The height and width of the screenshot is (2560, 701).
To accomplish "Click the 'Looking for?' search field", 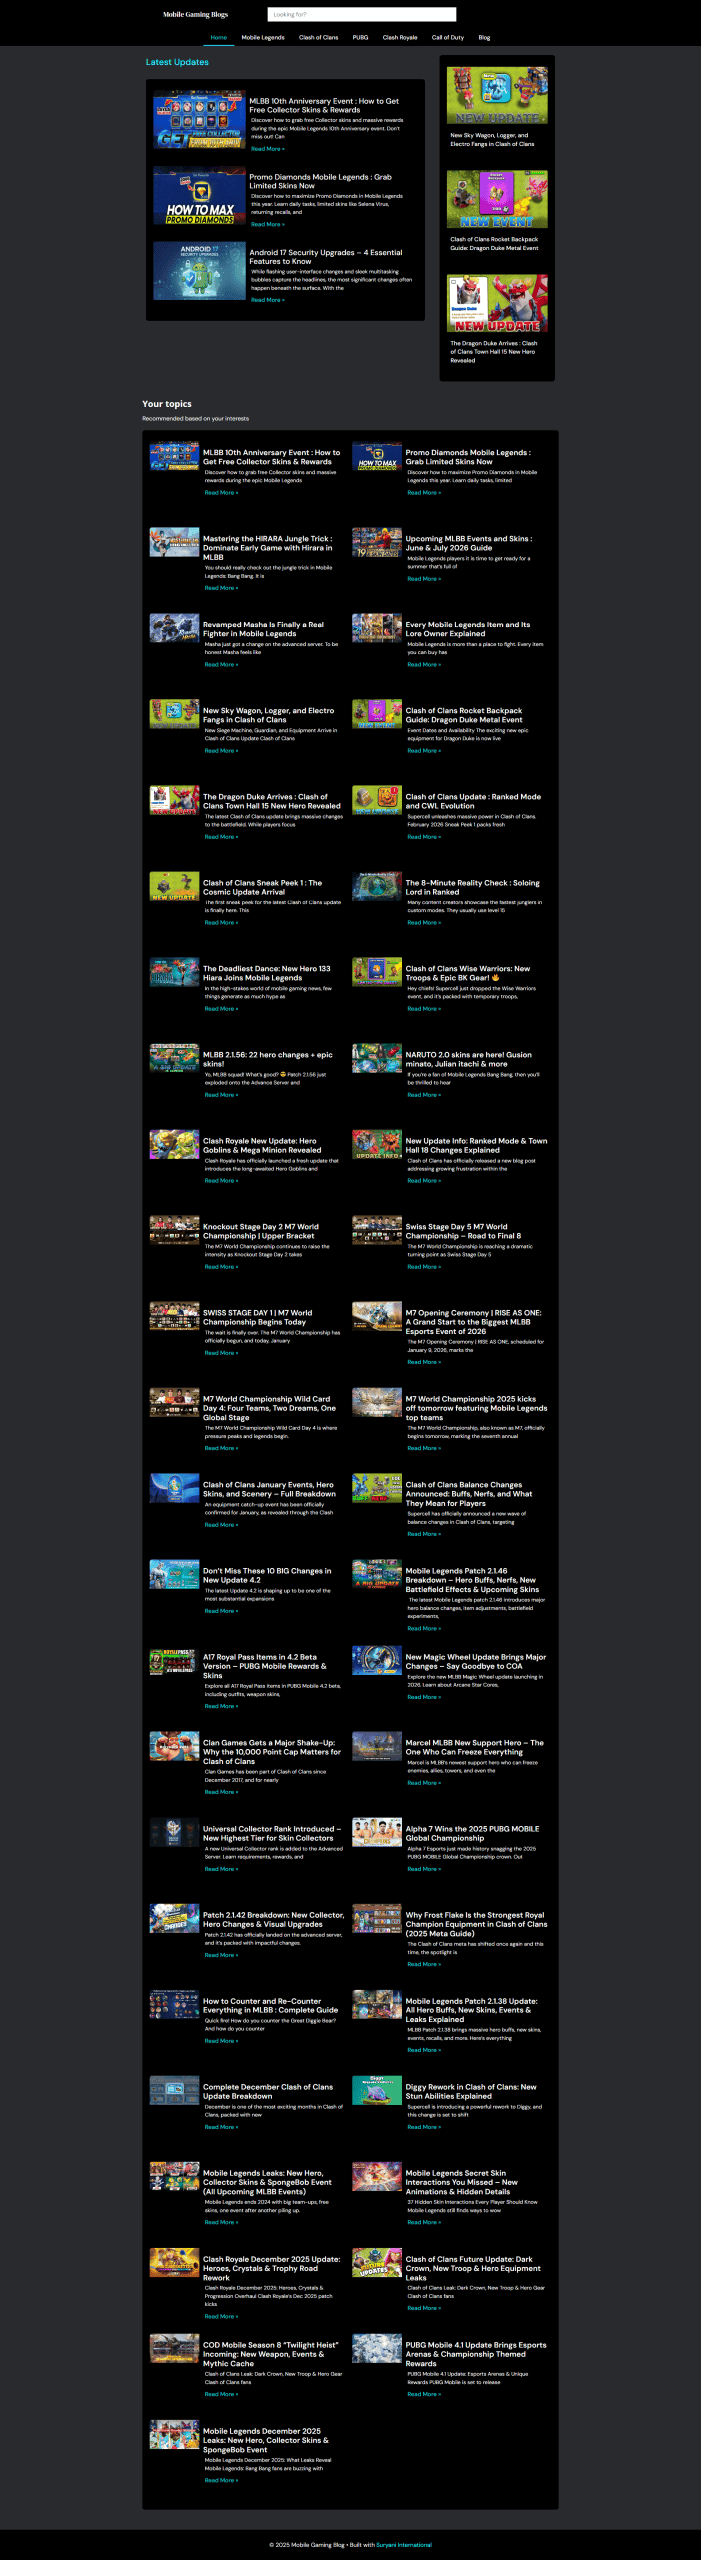I will click(362, 14).
